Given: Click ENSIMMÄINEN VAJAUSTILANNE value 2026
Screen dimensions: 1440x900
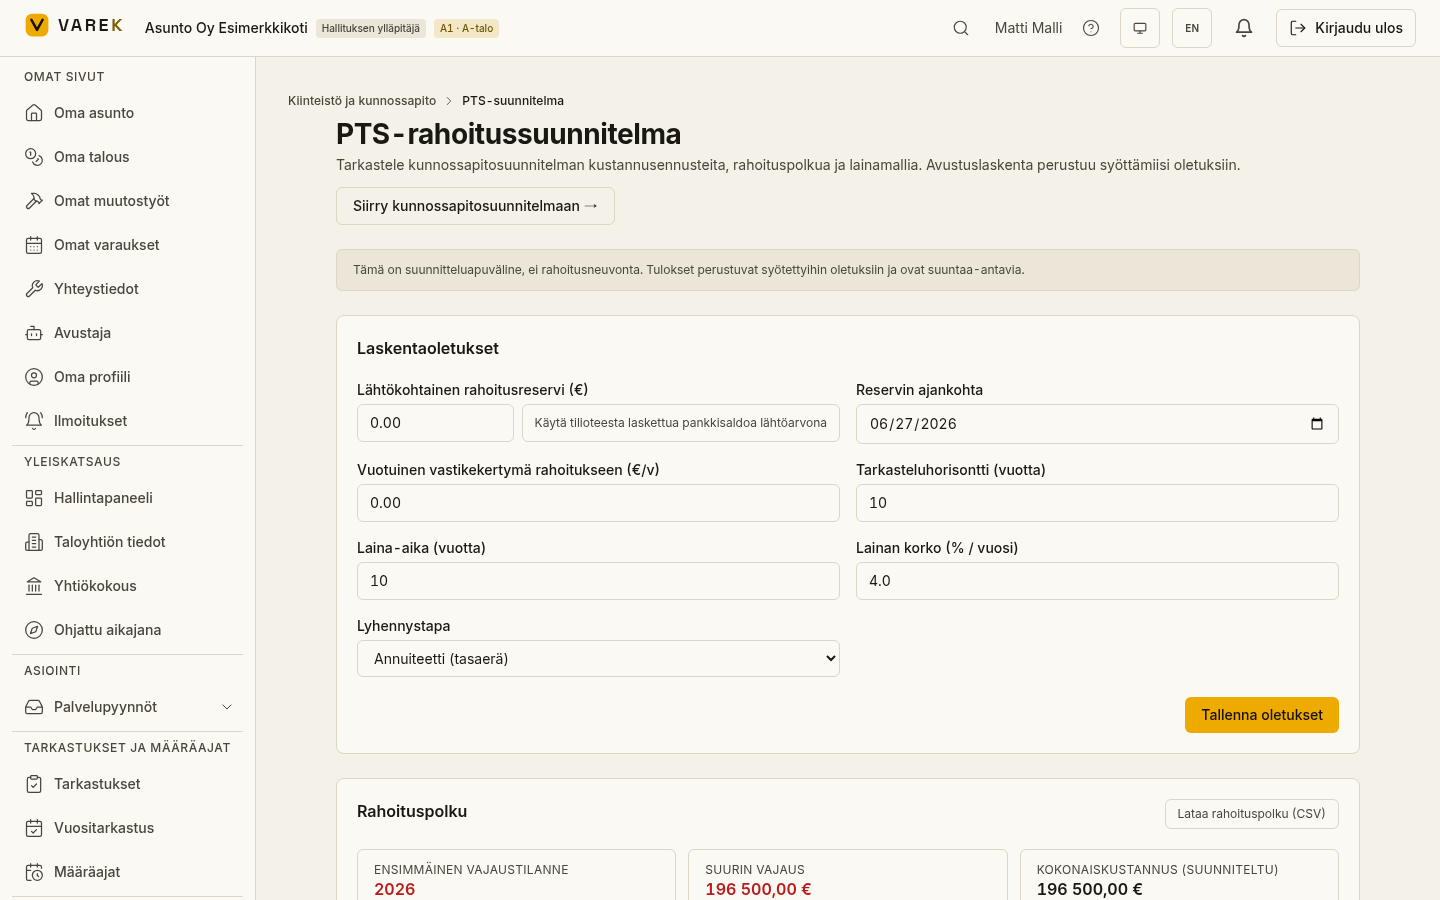Looking at the screenshot, I should pyautogui.click(x=395, y=889).
